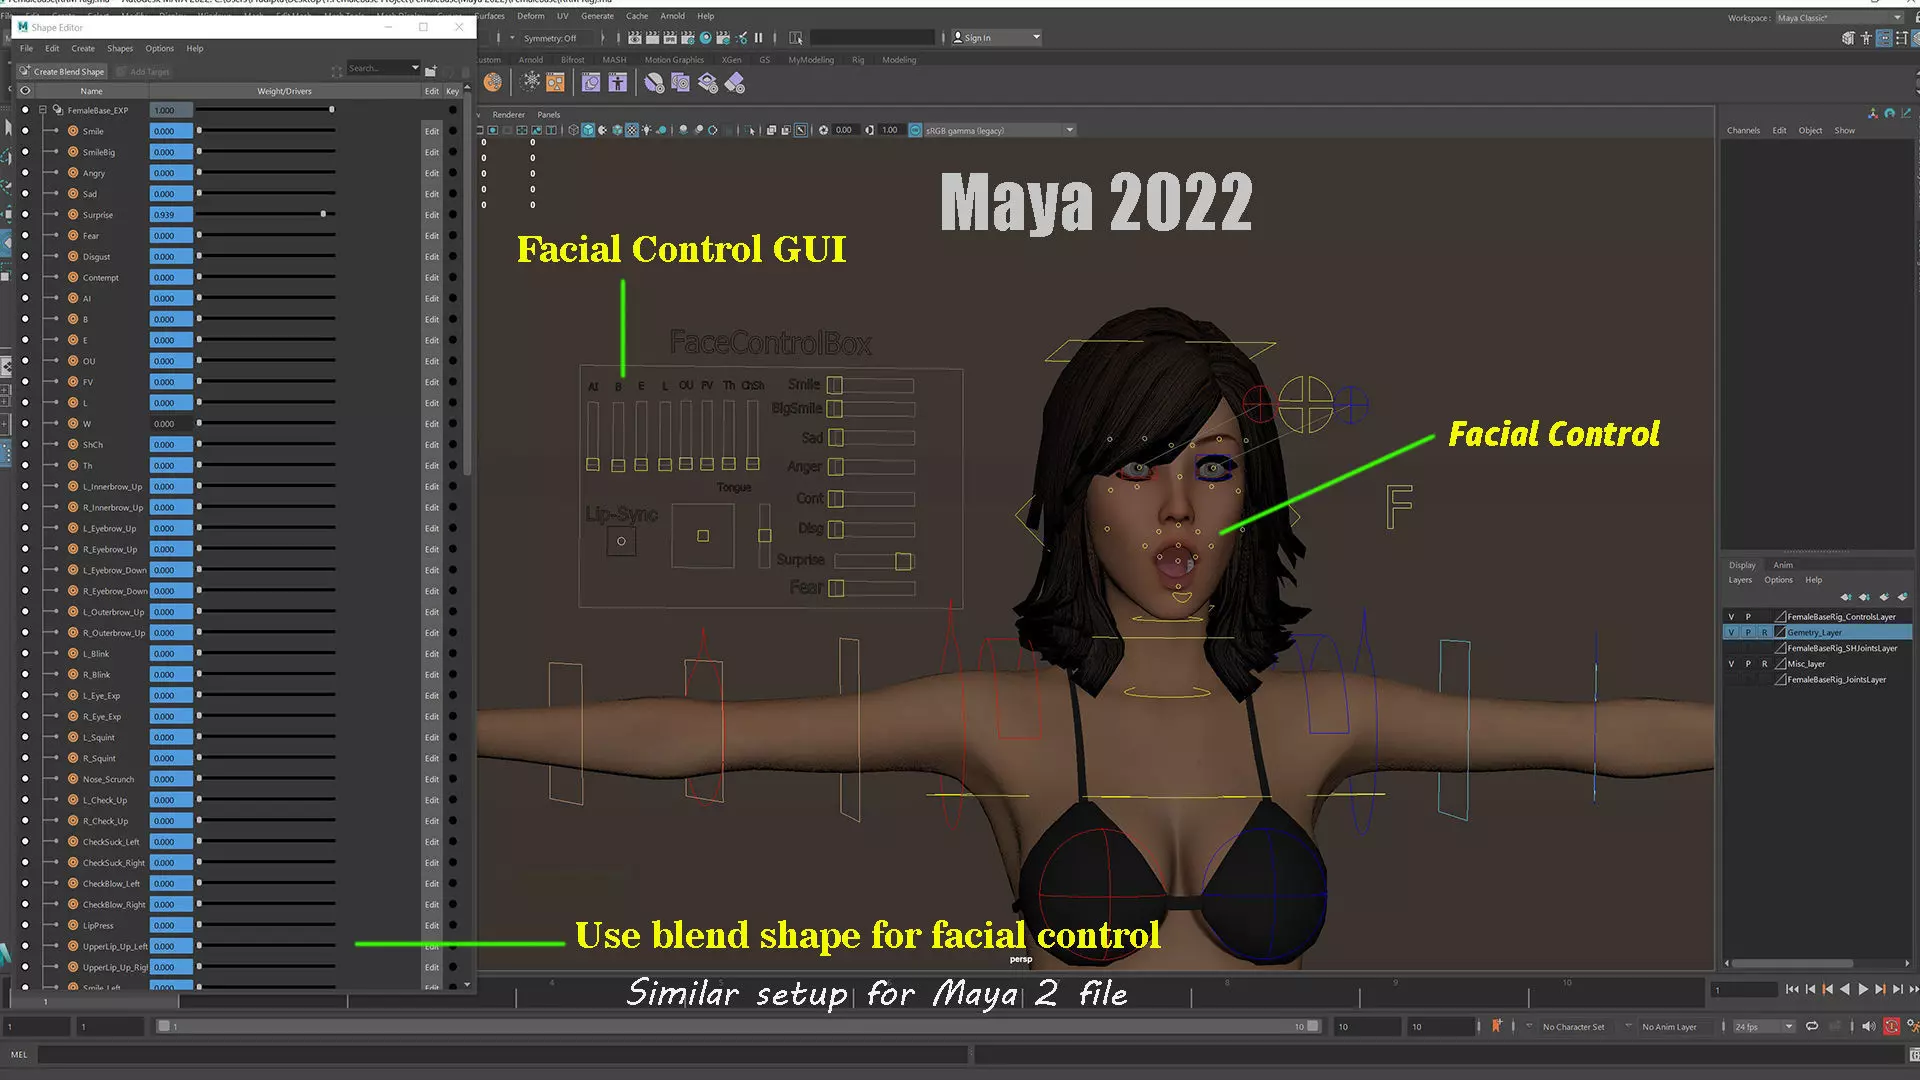Go to start of playback range
This screenshot has width=1920, height=1080.
(x=1792, y=989)
